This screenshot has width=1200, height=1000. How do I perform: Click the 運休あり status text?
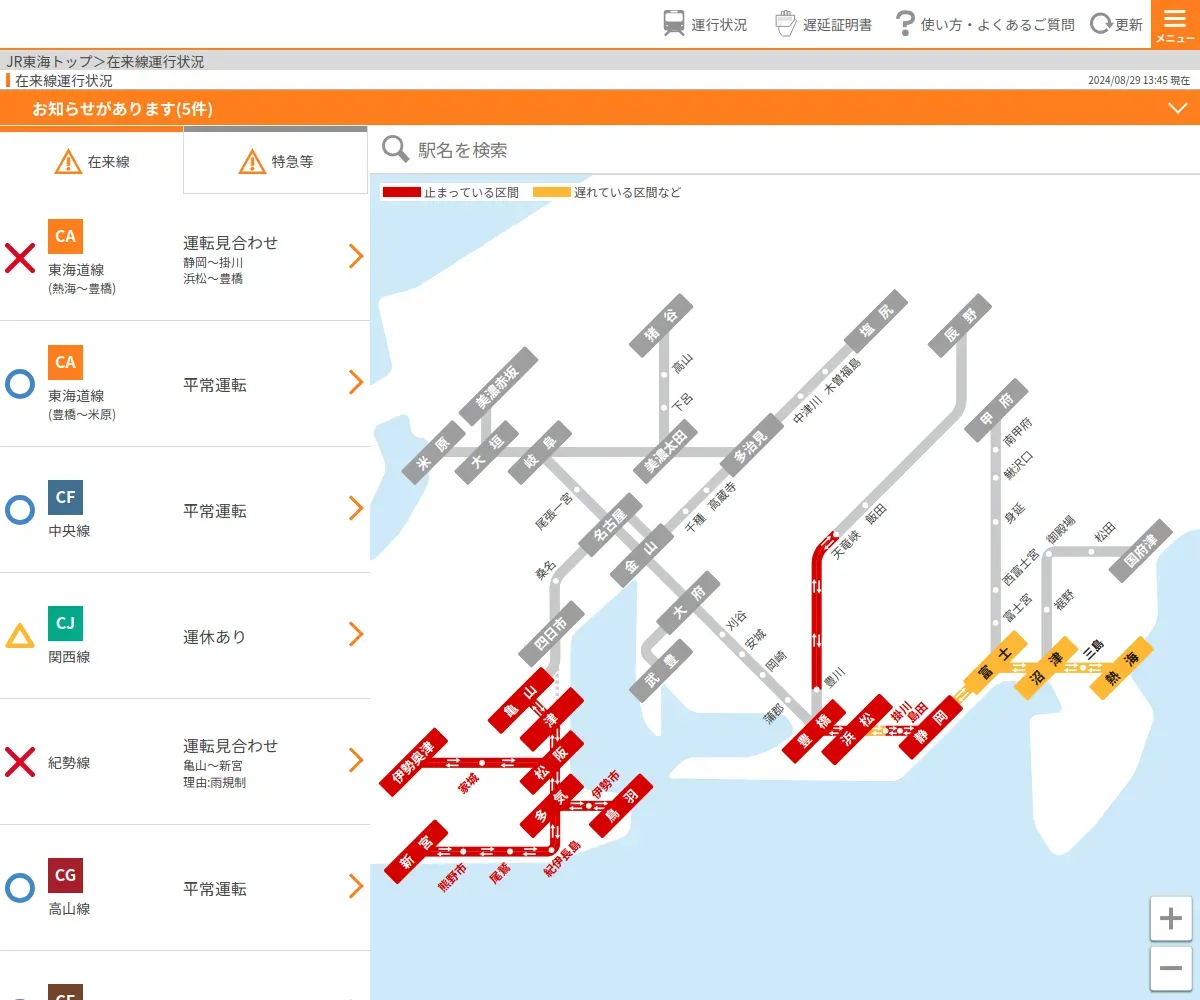click(215, 637)
